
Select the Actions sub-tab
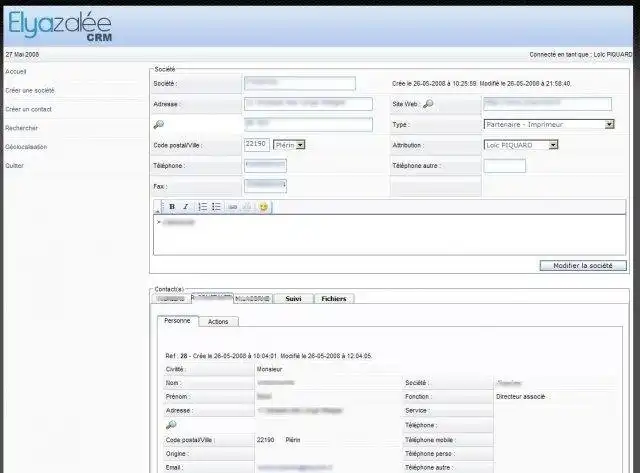click(x=218, y=322)
